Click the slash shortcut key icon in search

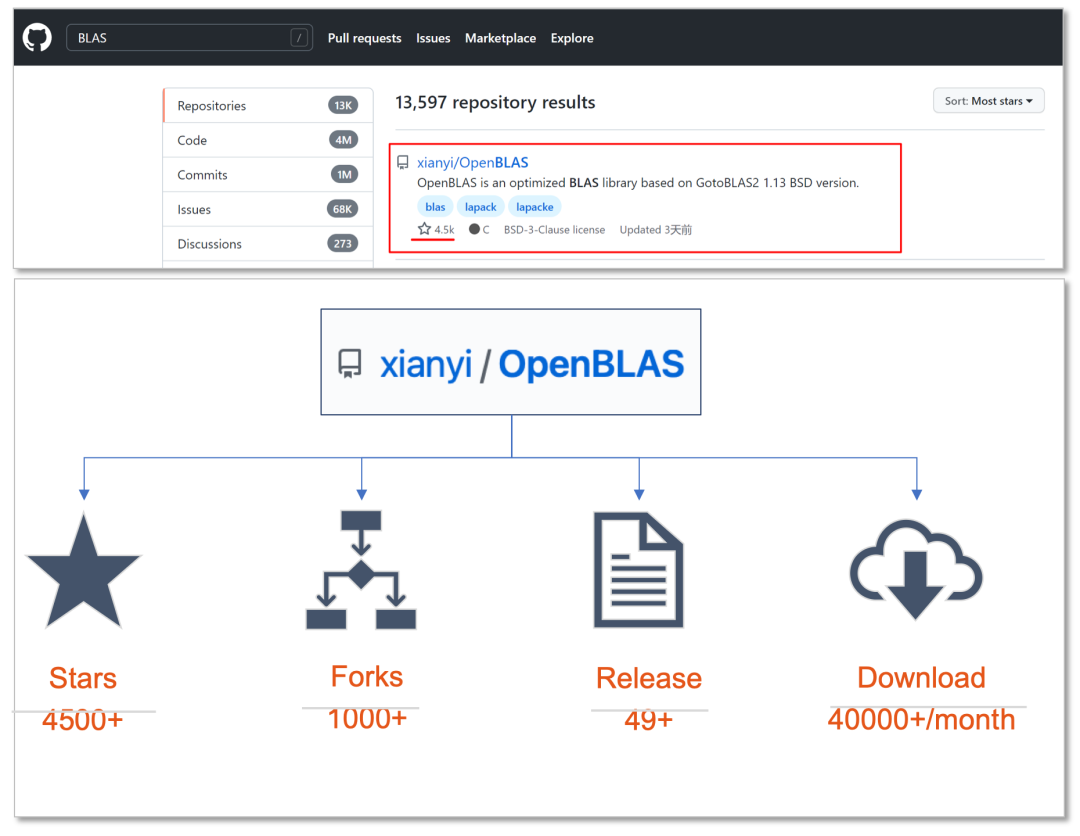pyautogui.click(x=299, y=38)
